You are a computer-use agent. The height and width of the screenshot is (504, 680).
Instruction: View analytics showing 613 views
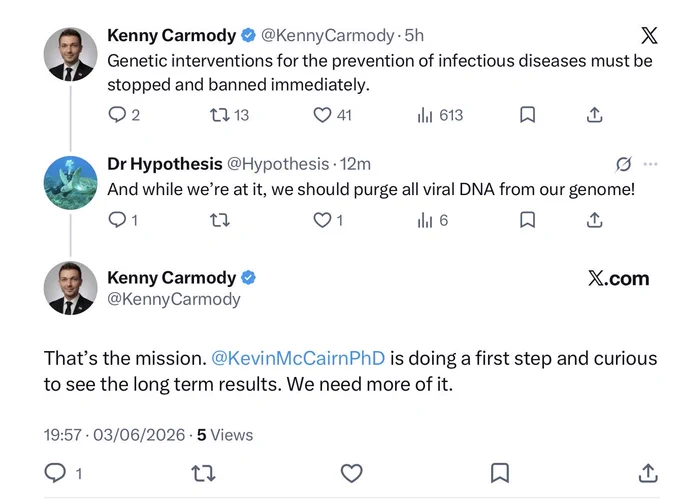coord(425,115)
